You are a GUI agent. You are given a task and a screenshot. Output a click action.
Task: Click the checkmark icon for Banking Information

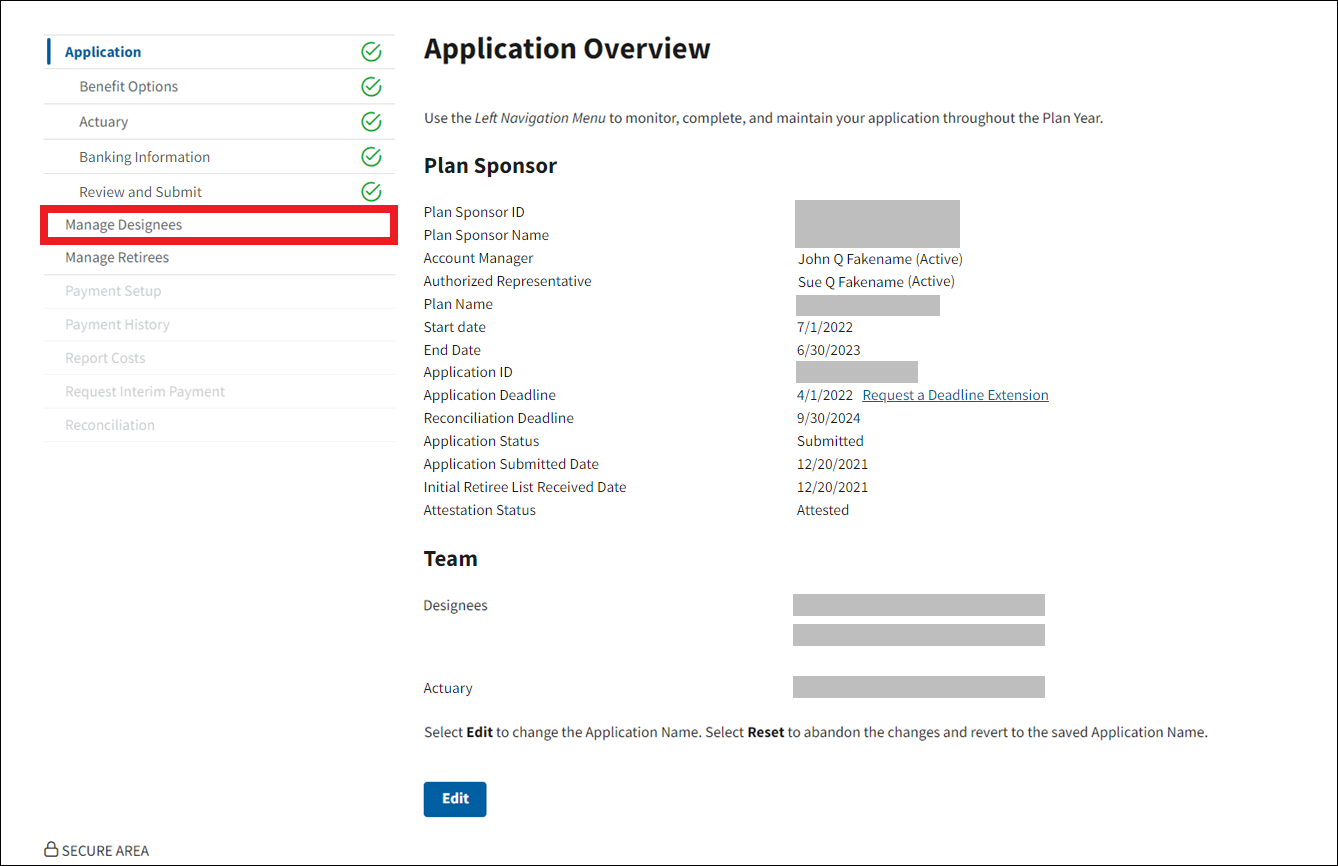371,157
